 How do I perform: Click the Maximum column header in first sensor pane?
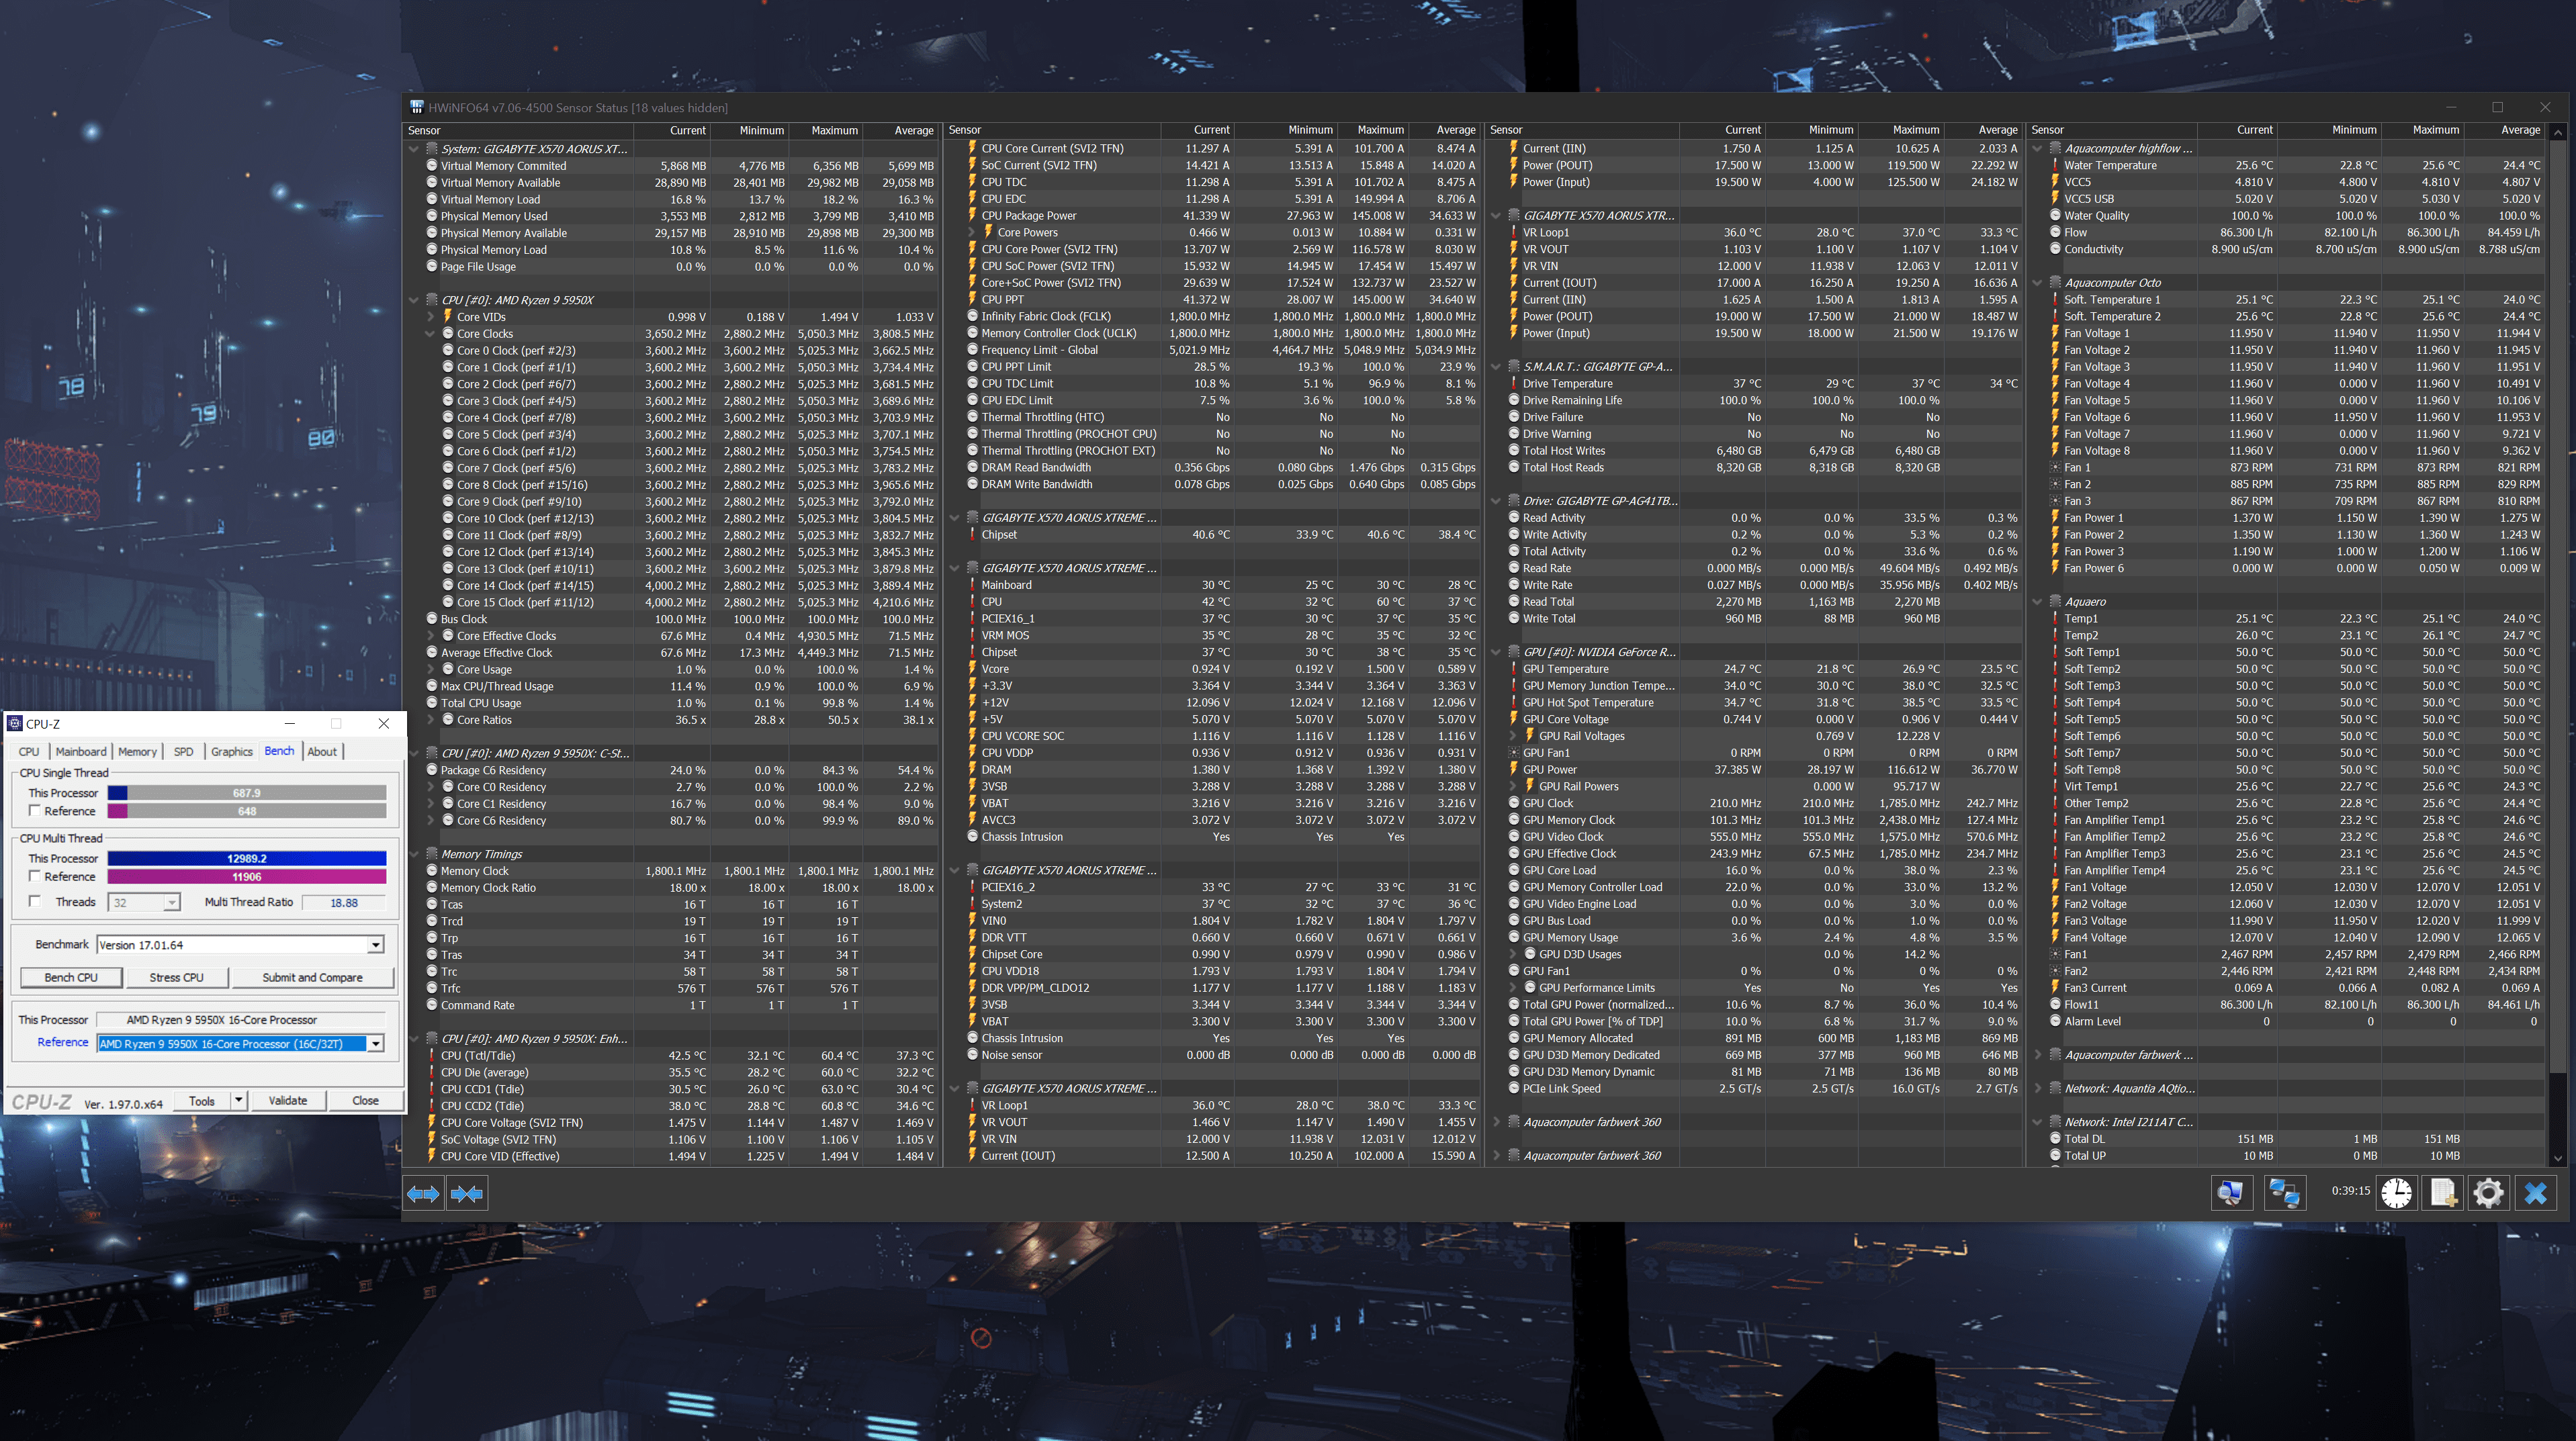(826, 131)
